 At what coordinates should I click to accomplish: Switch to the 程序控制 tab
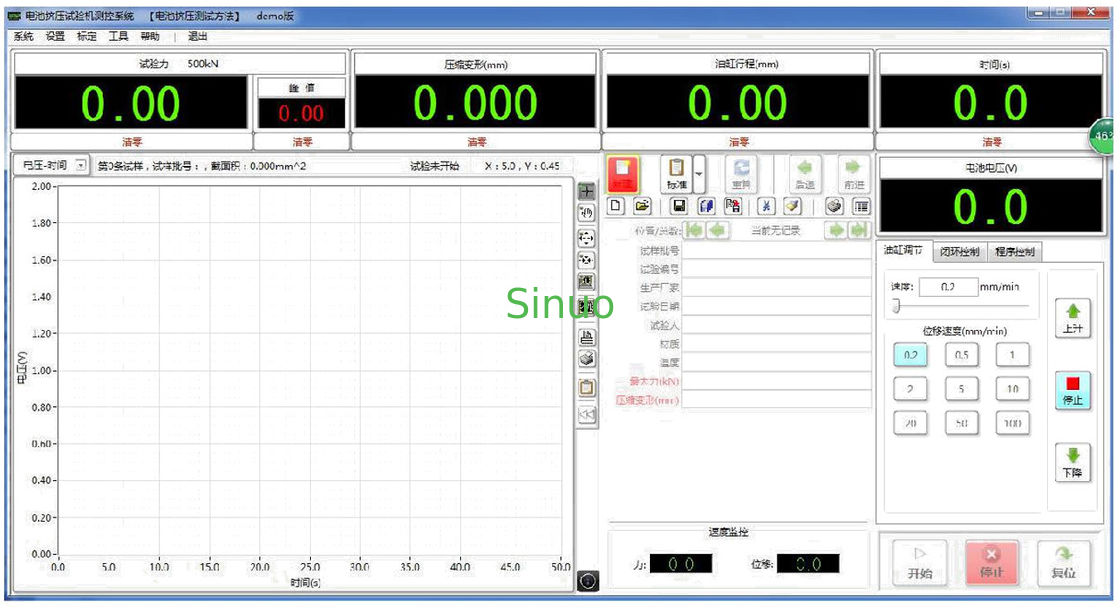(1015, 251)
